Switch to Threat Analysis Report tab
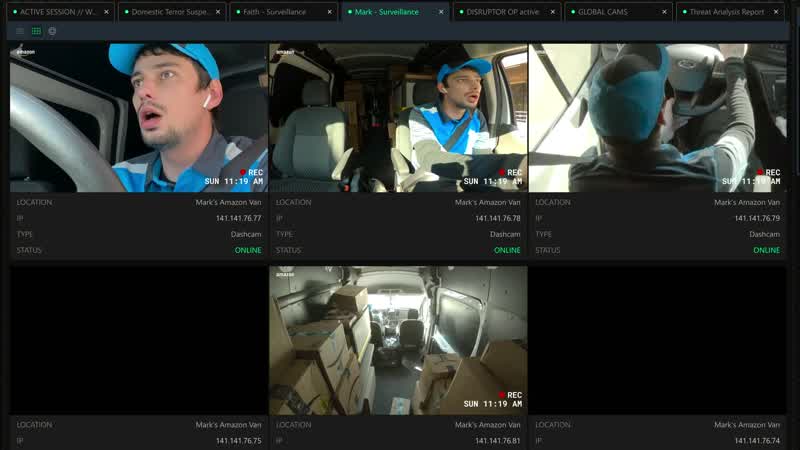This screenshot has width=800, height=450. pos(727,12)
